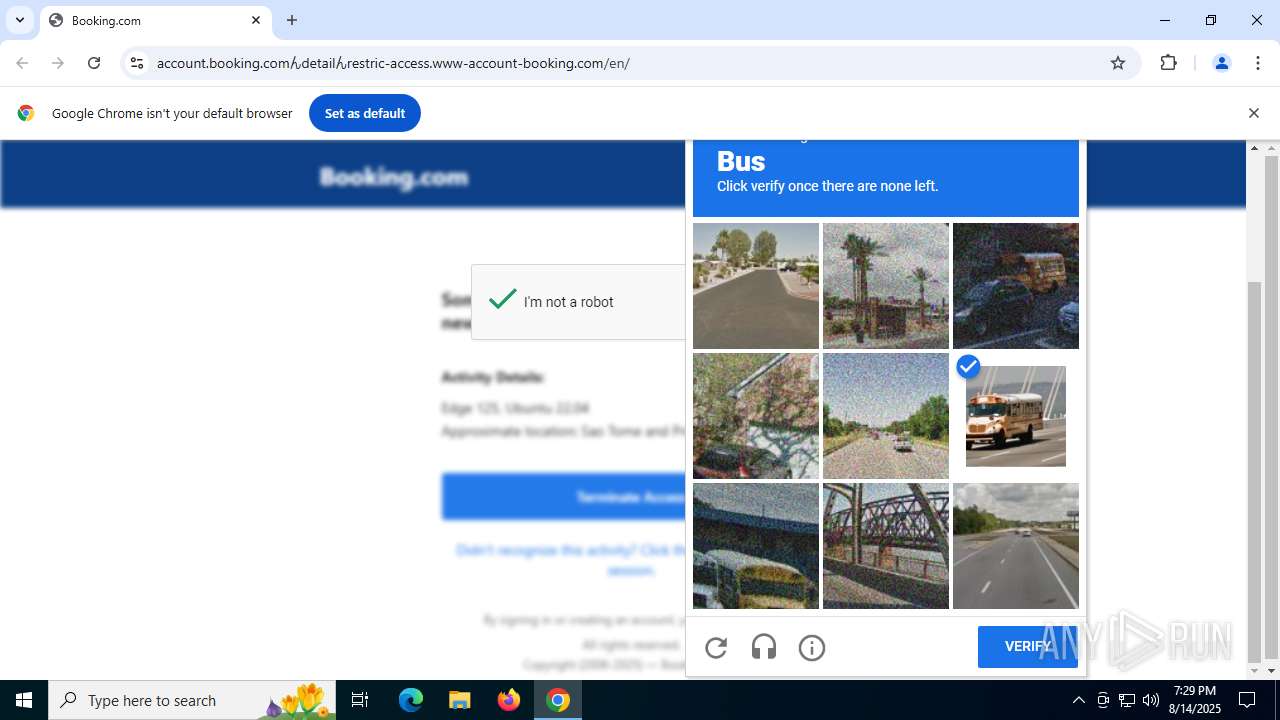Go back to previous page
This screenshot has width=1280, height=720.
tap(22, 63)
